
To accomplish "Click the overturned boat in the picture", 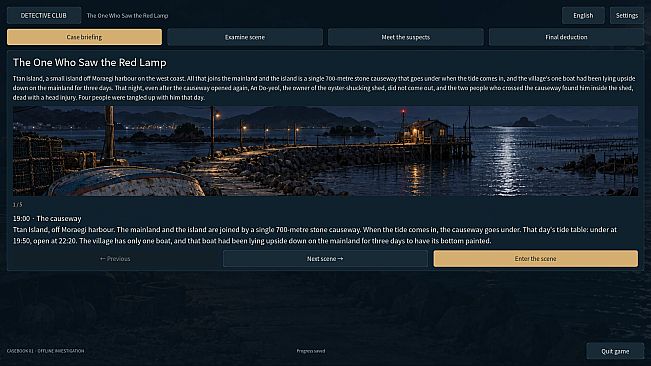I will [126, 182].
